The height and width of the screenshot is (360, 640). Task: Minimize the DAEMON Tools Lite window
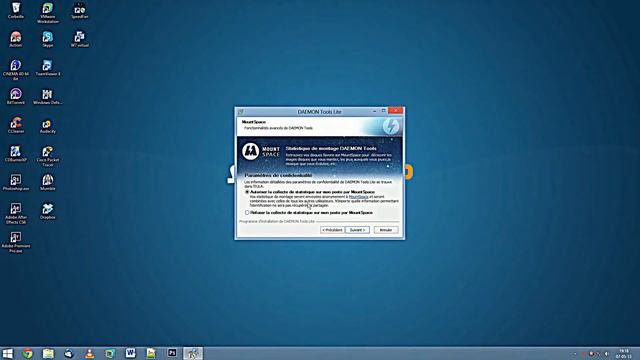tap(374, 111)
